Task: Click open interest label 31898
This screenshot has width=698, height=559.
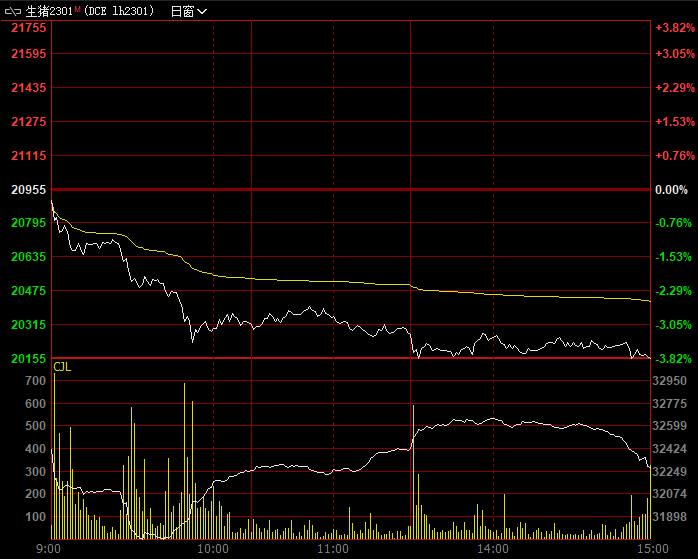Action: pos(670,517)
